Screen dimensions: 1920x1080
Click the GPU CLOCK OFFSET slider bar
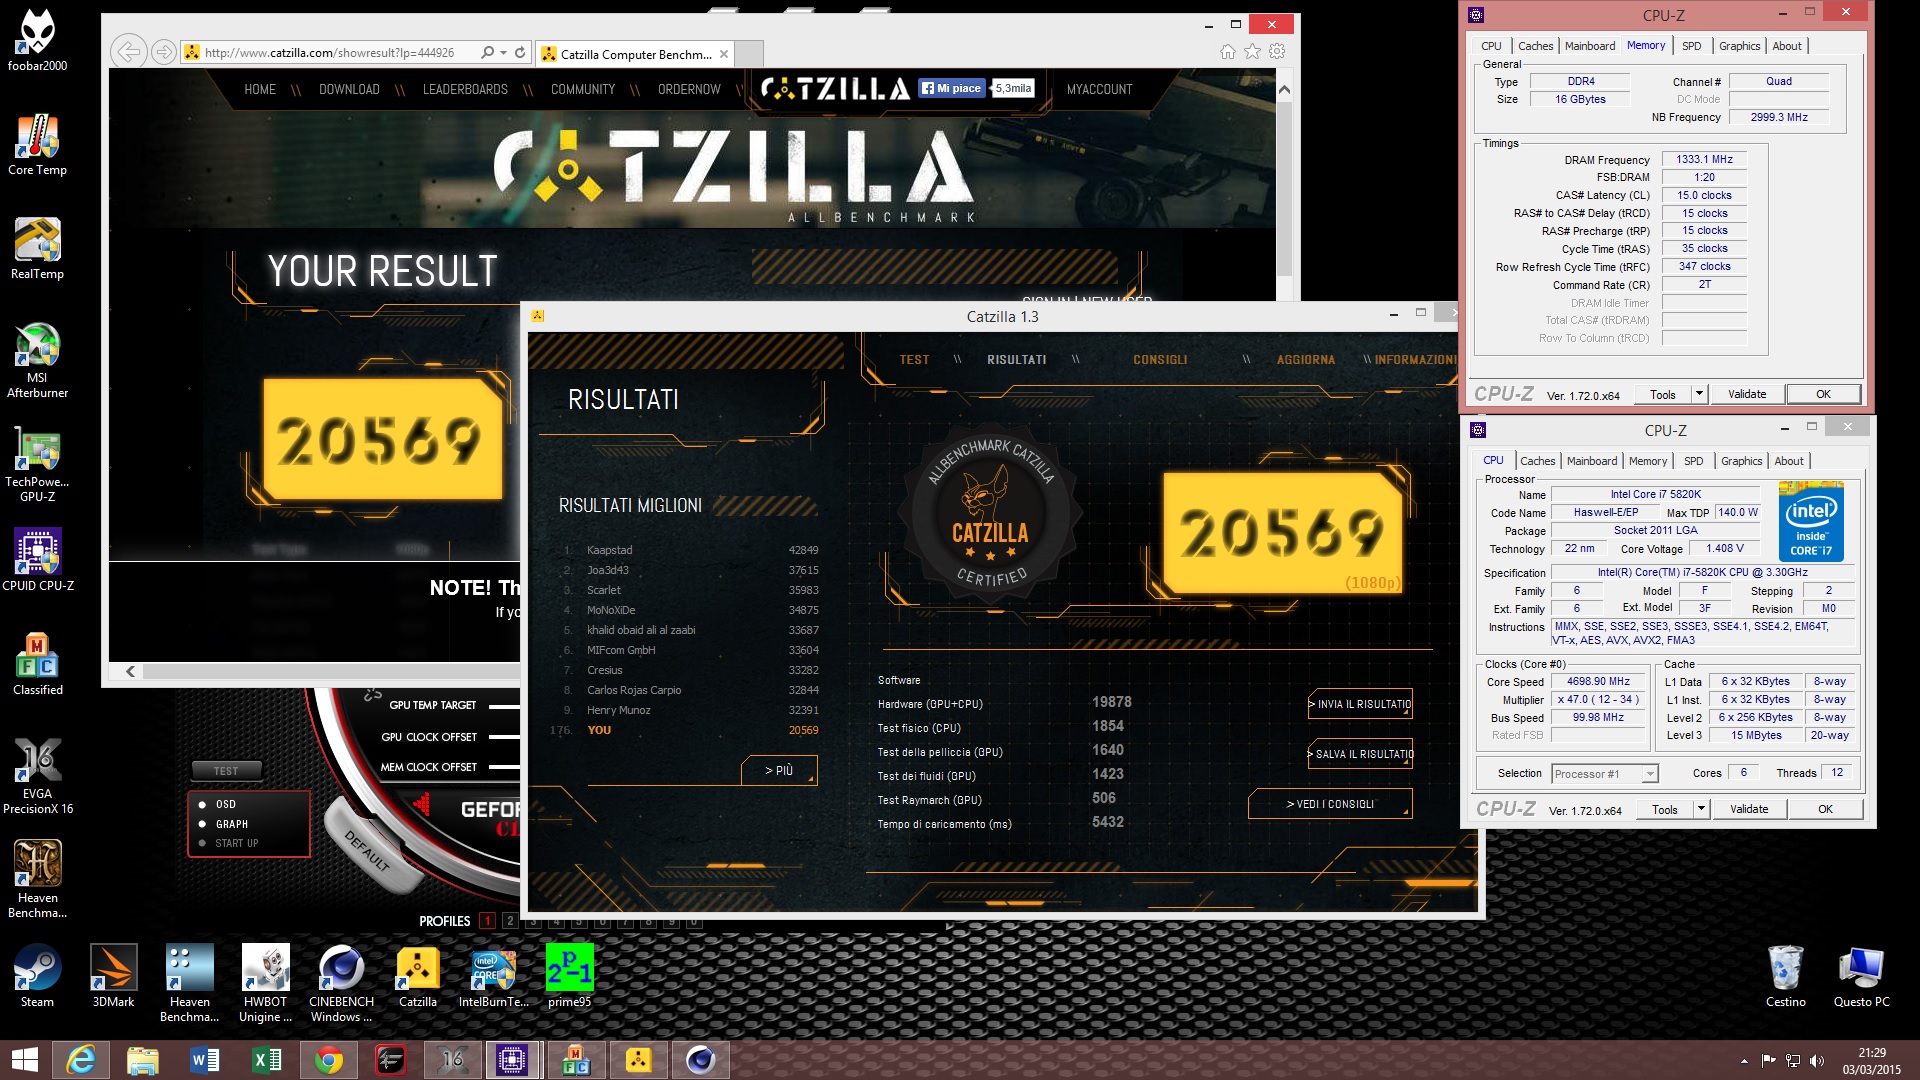(504, 737)
